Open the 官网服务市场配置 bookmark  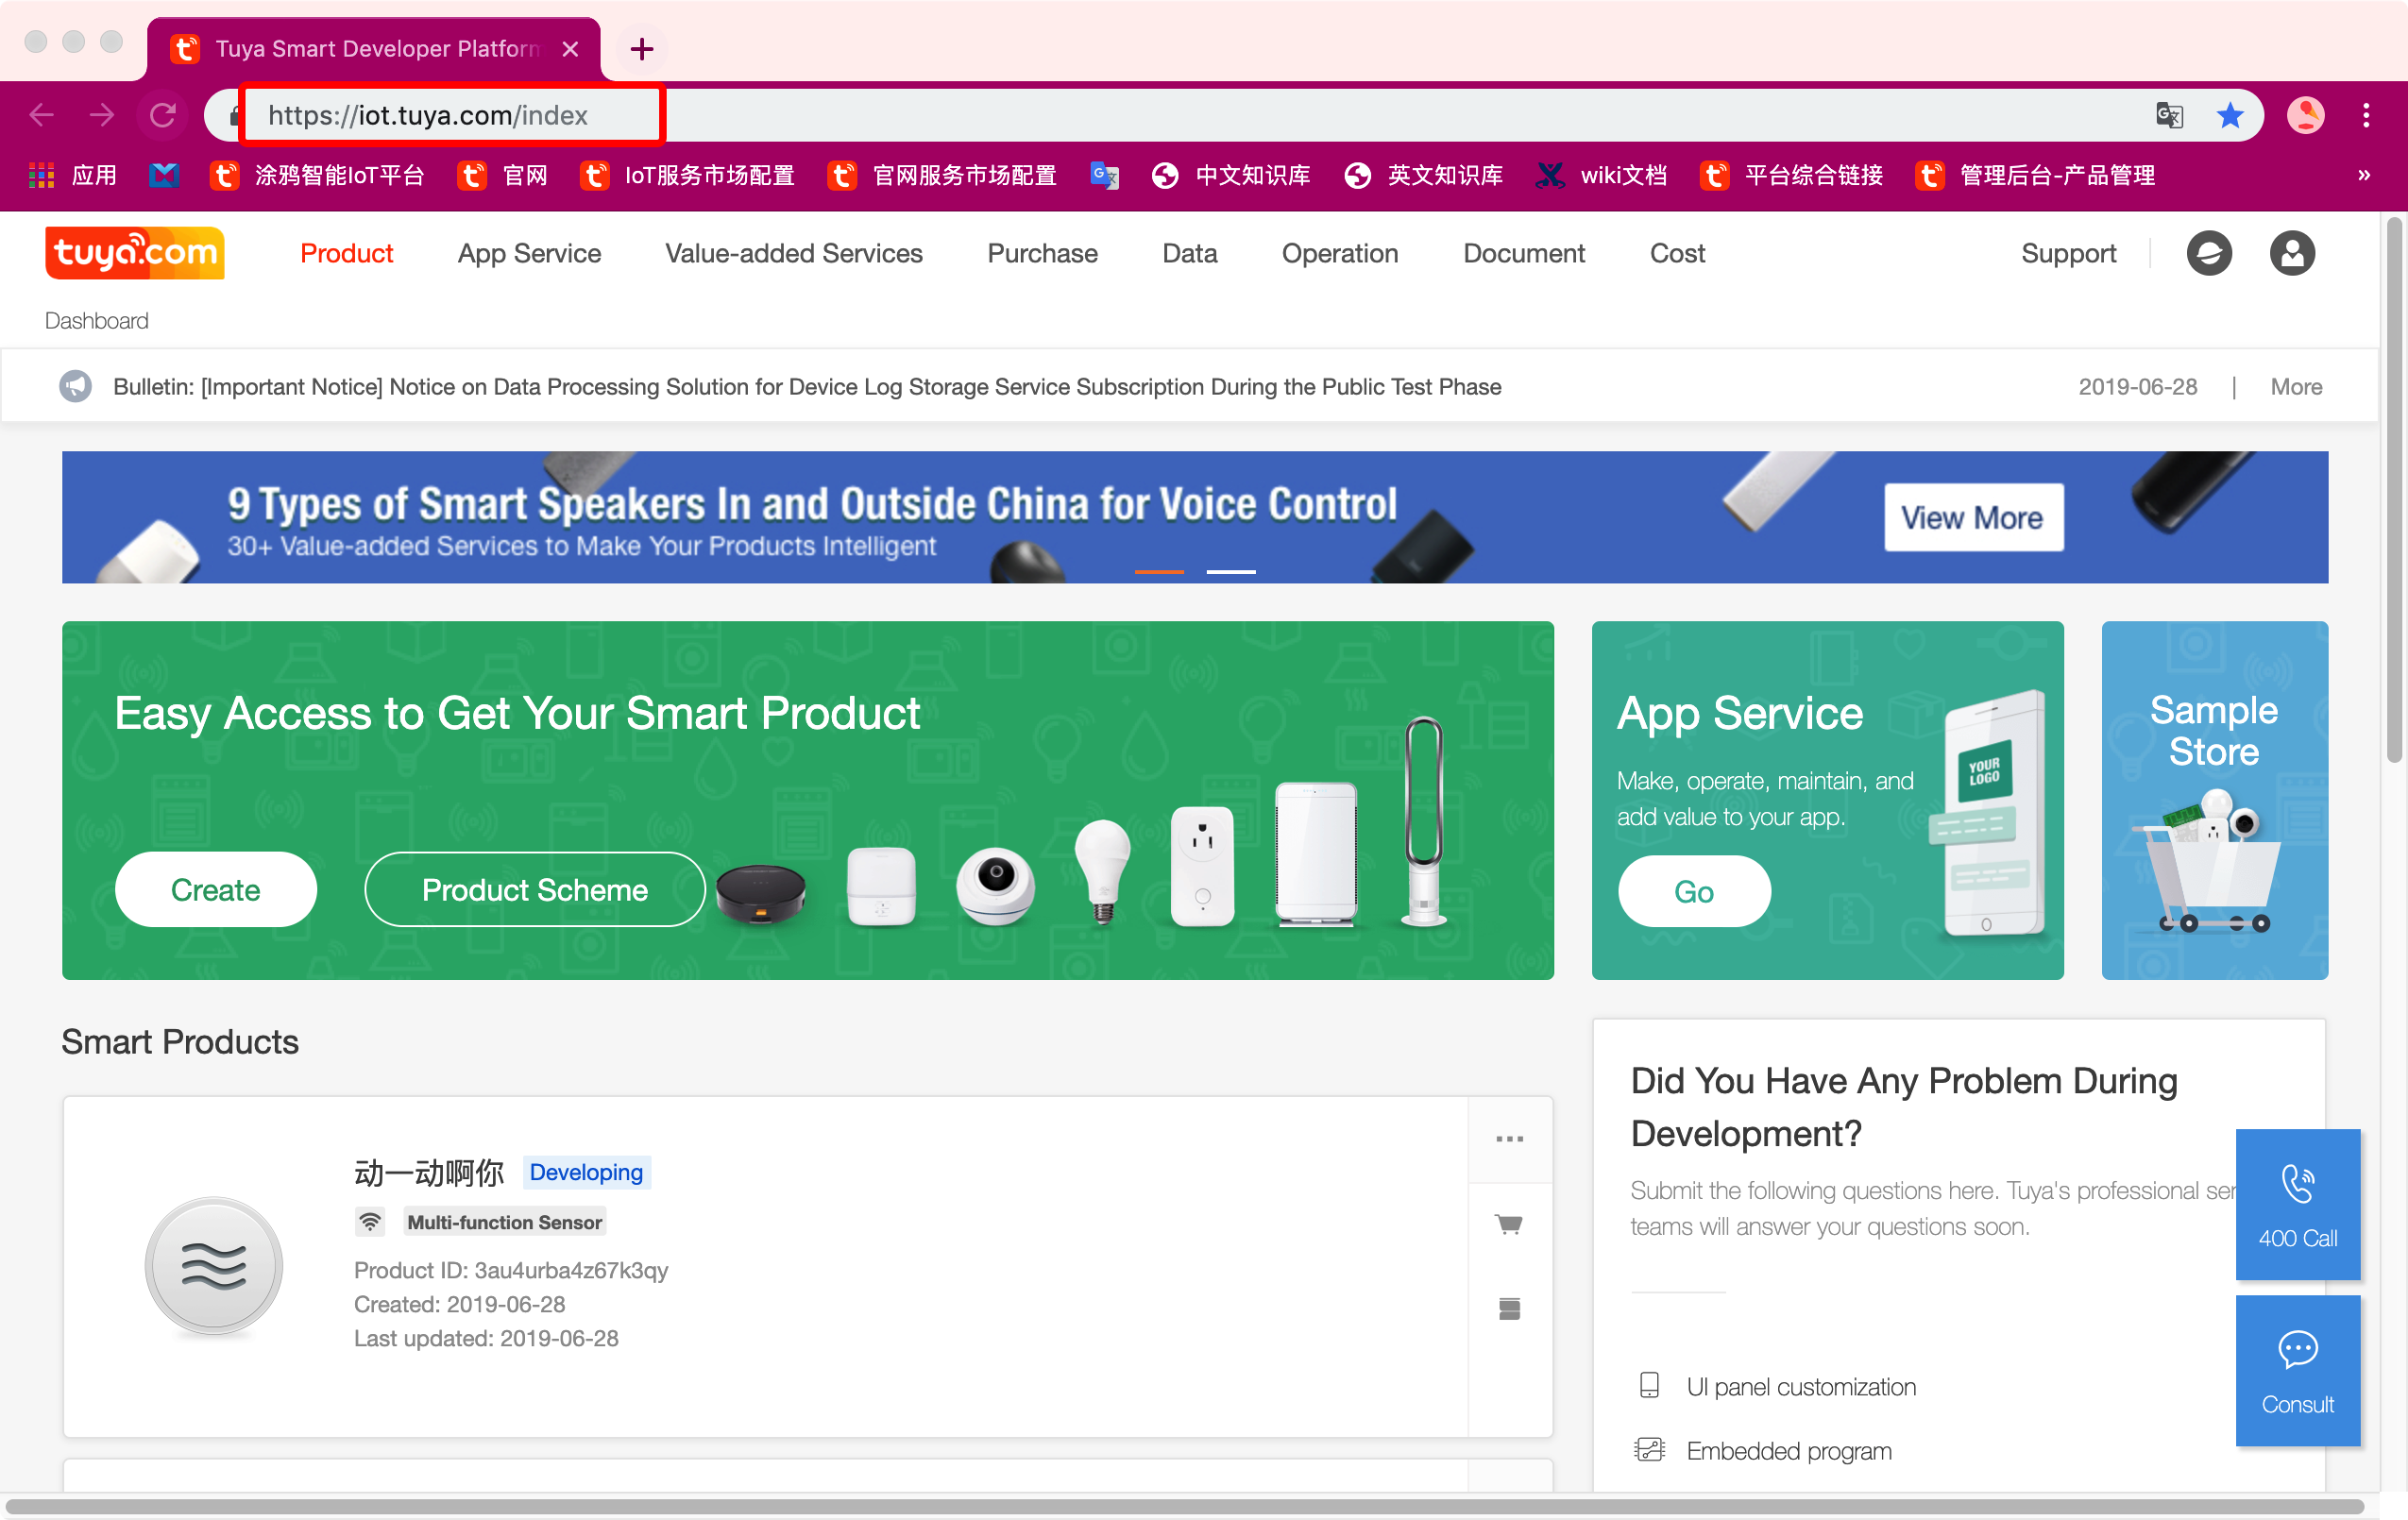pyautogui.click(x=943, y=175)
